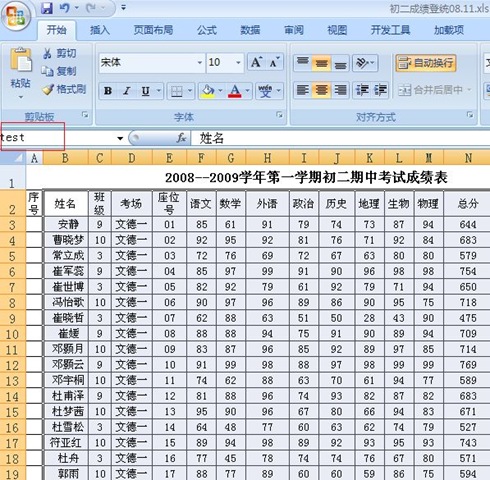Redo the last undone action
This screenshot has height=480, width=490.
tap(91, 8)
